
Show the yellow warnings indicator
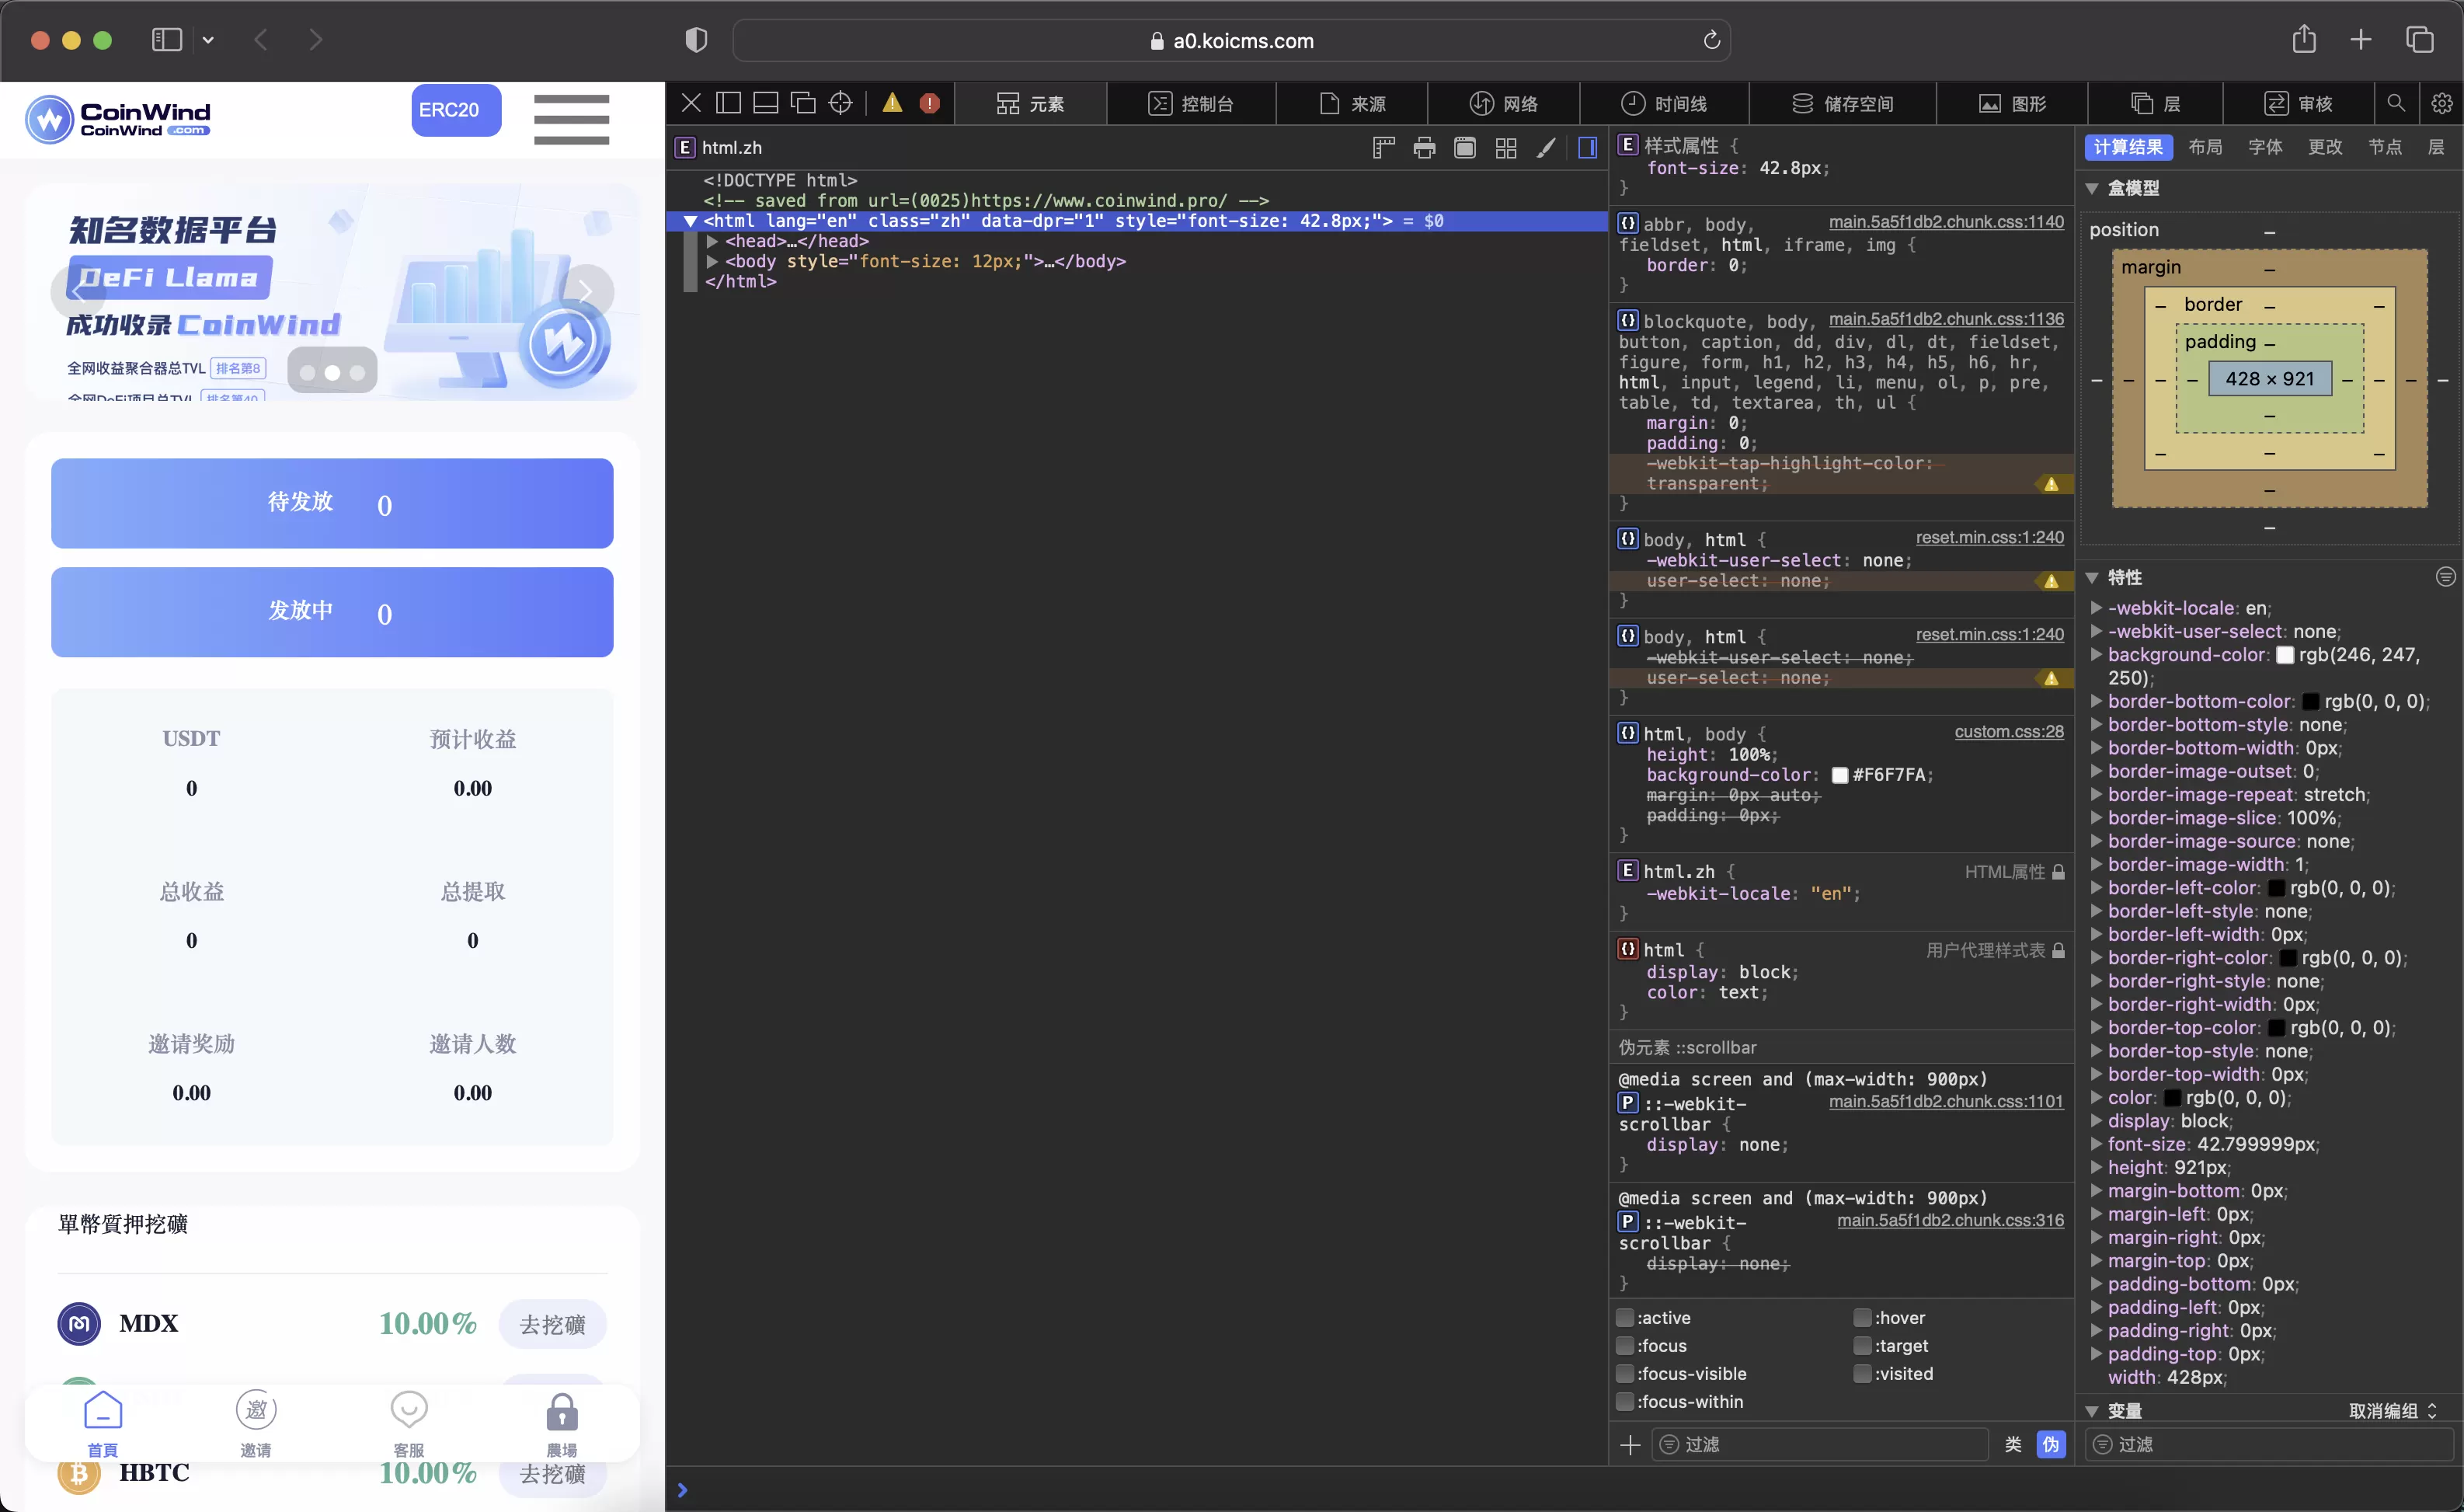892,103
